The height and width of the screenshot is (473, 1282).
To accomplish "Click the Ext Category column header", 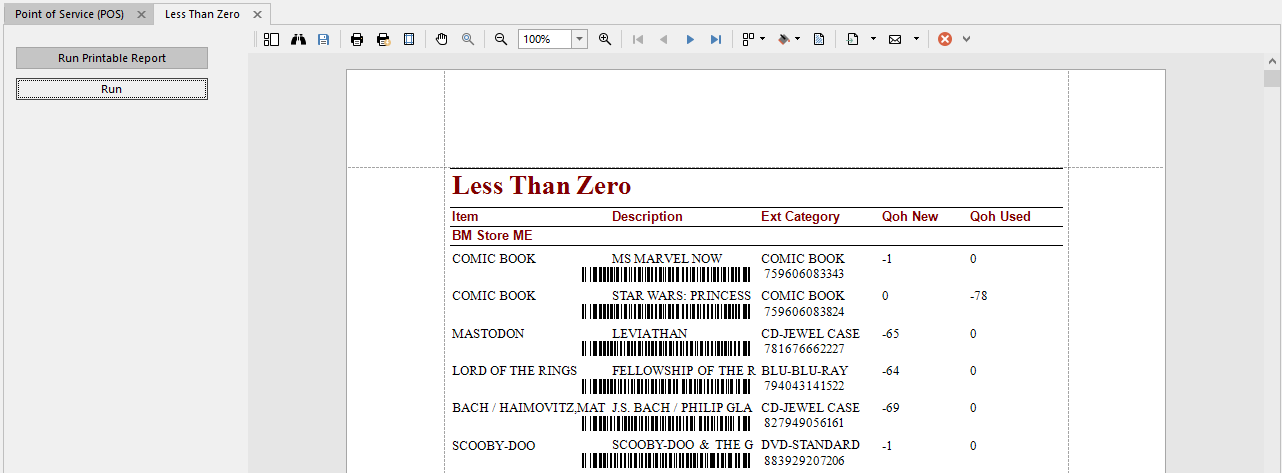I will [x=800, y=216].
